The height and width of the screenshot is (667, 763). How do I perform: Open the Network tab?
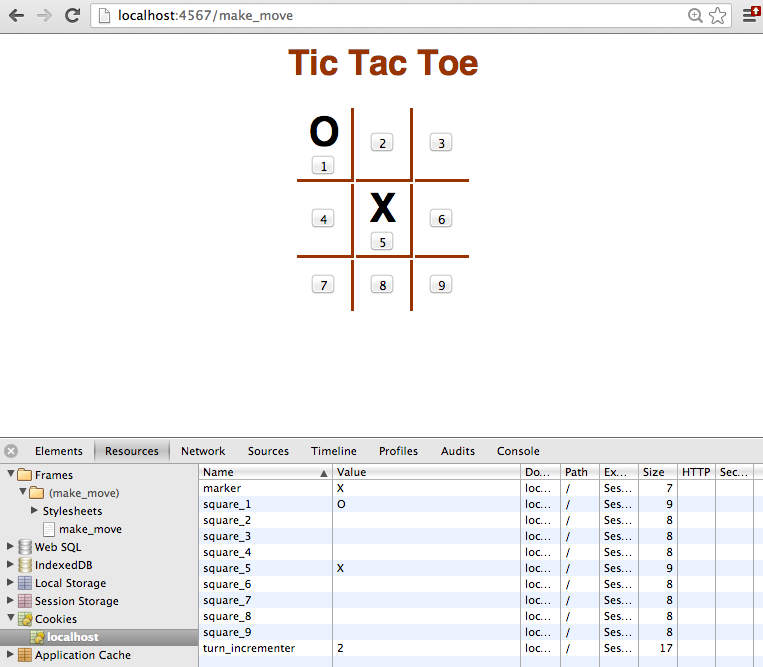point(203,451)
